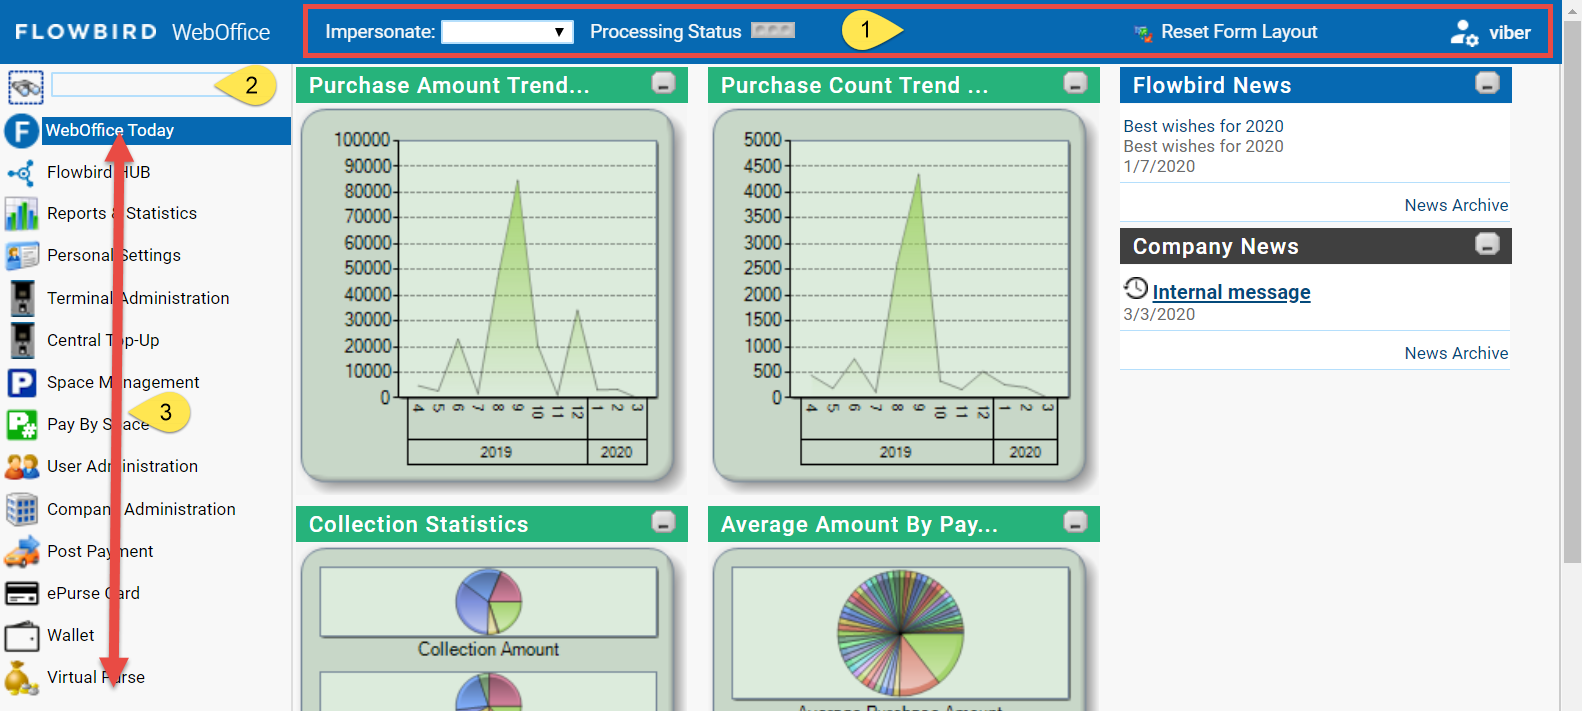Collapse the Purchase Amount Trend panel
1582x711 pixels.
664,83
